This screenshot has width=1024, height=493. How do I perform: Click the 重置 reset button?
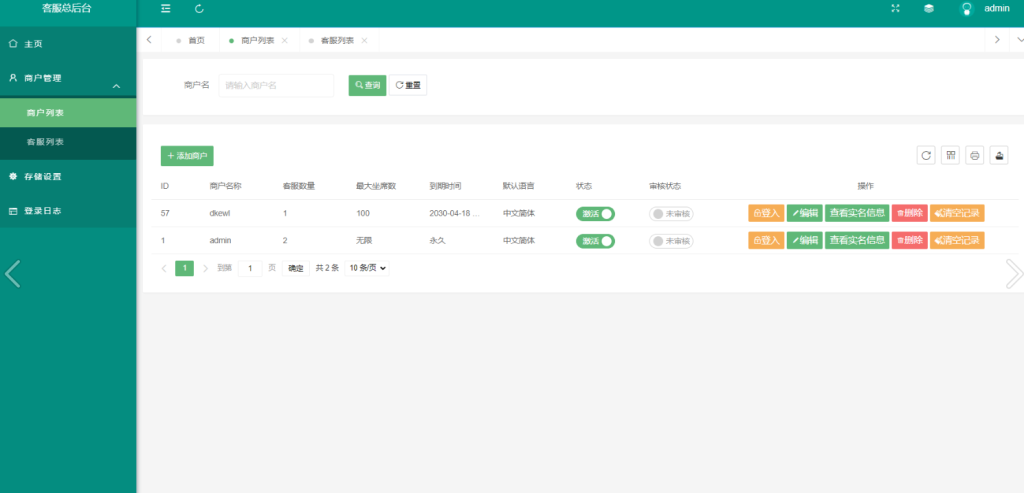point(408,85)
